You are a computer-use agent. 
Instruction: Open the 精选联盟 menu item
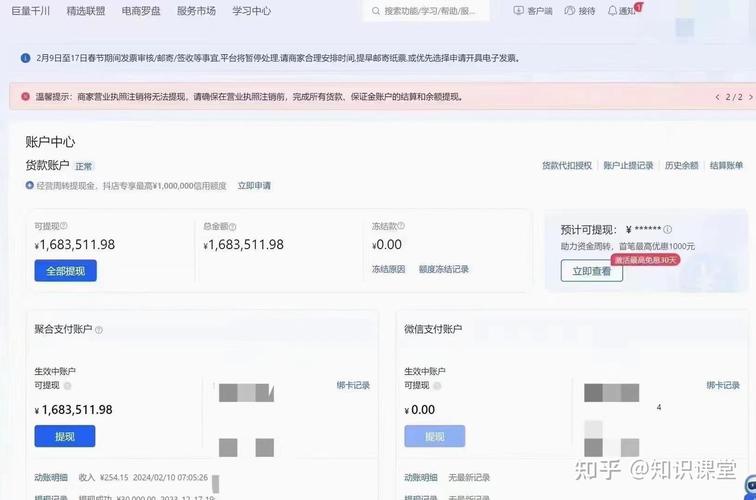(86, 11)
